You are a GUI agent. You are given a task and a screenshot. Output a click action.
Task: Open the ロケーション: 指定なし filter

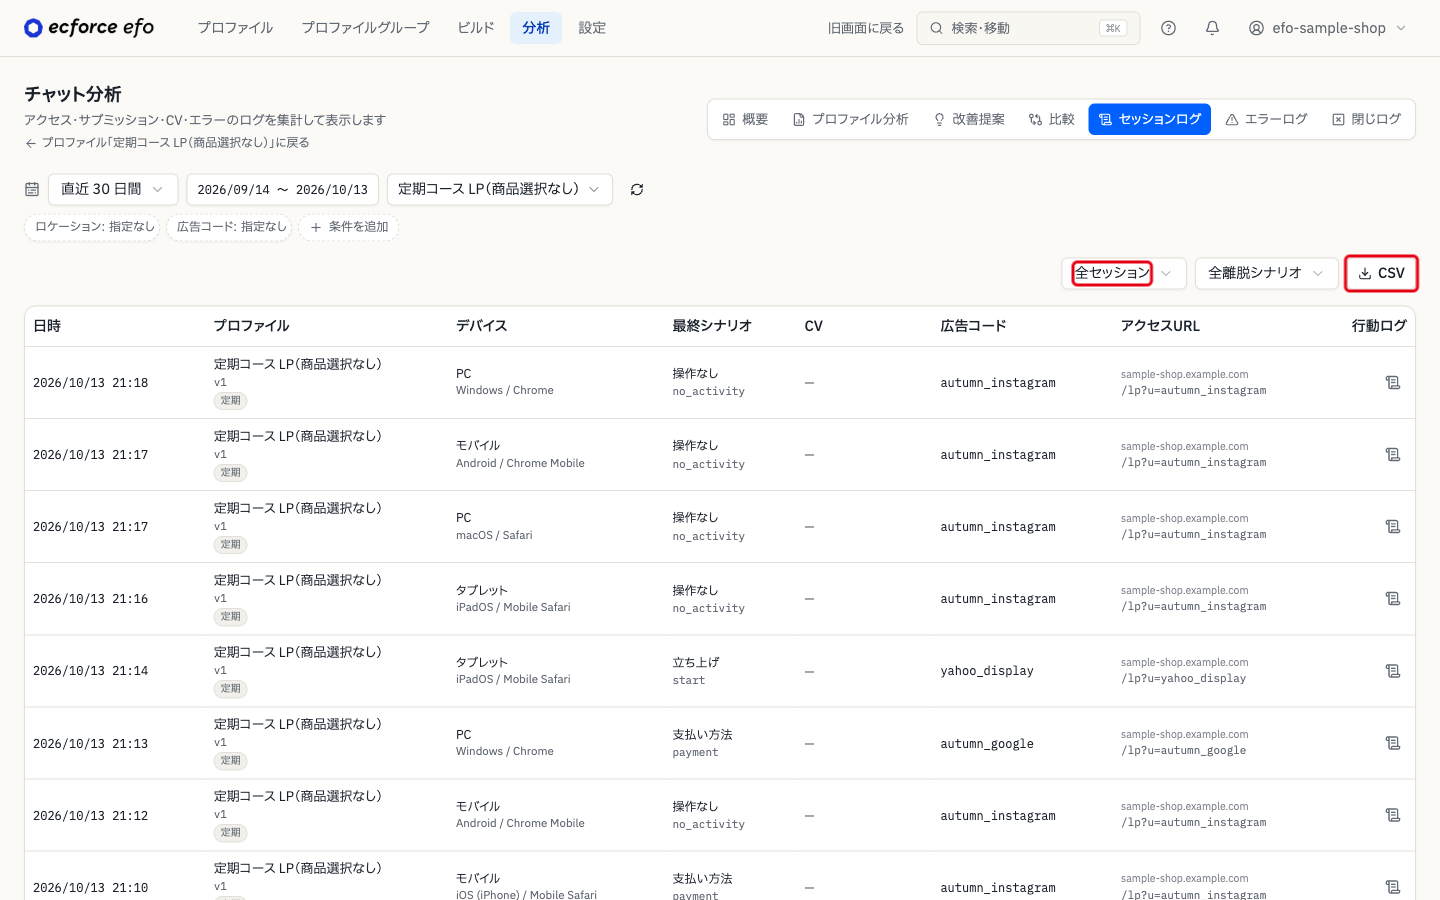click(x=93, y=227)
